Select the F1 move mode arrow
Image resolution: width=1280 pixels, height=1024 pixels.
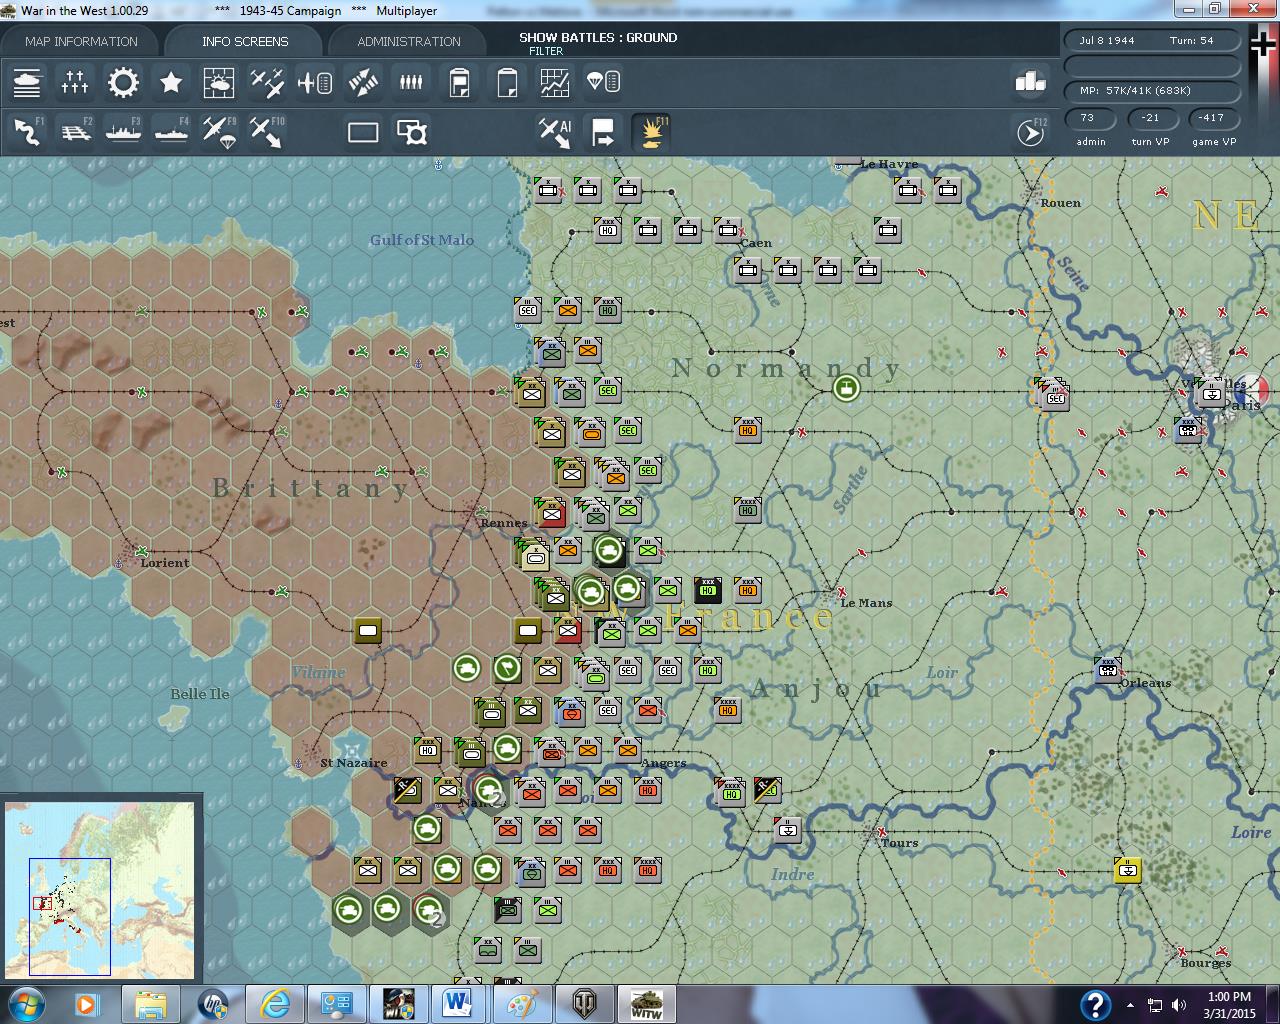[27, 132]
